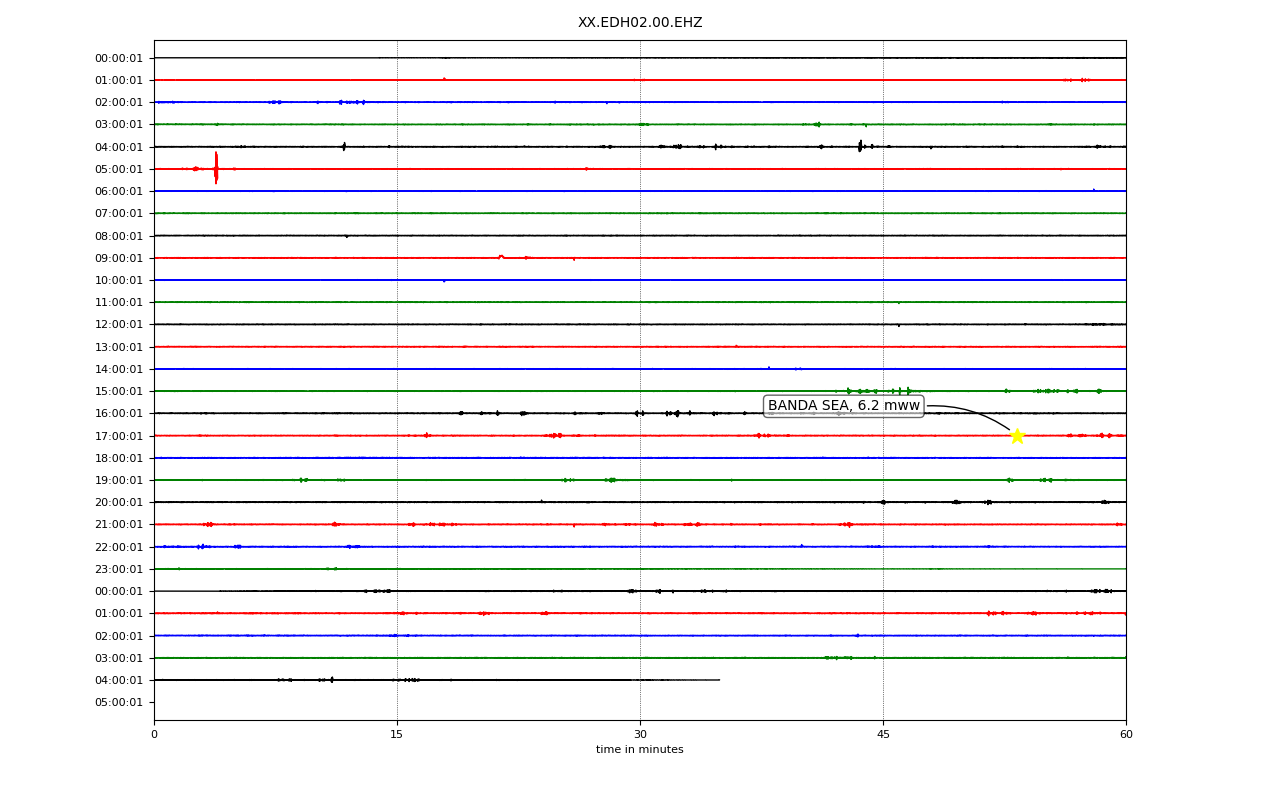This screenshot has width=1280, height=800.
Task: Click the bottom 05:00:01 row label
Action: click(119, 702)
